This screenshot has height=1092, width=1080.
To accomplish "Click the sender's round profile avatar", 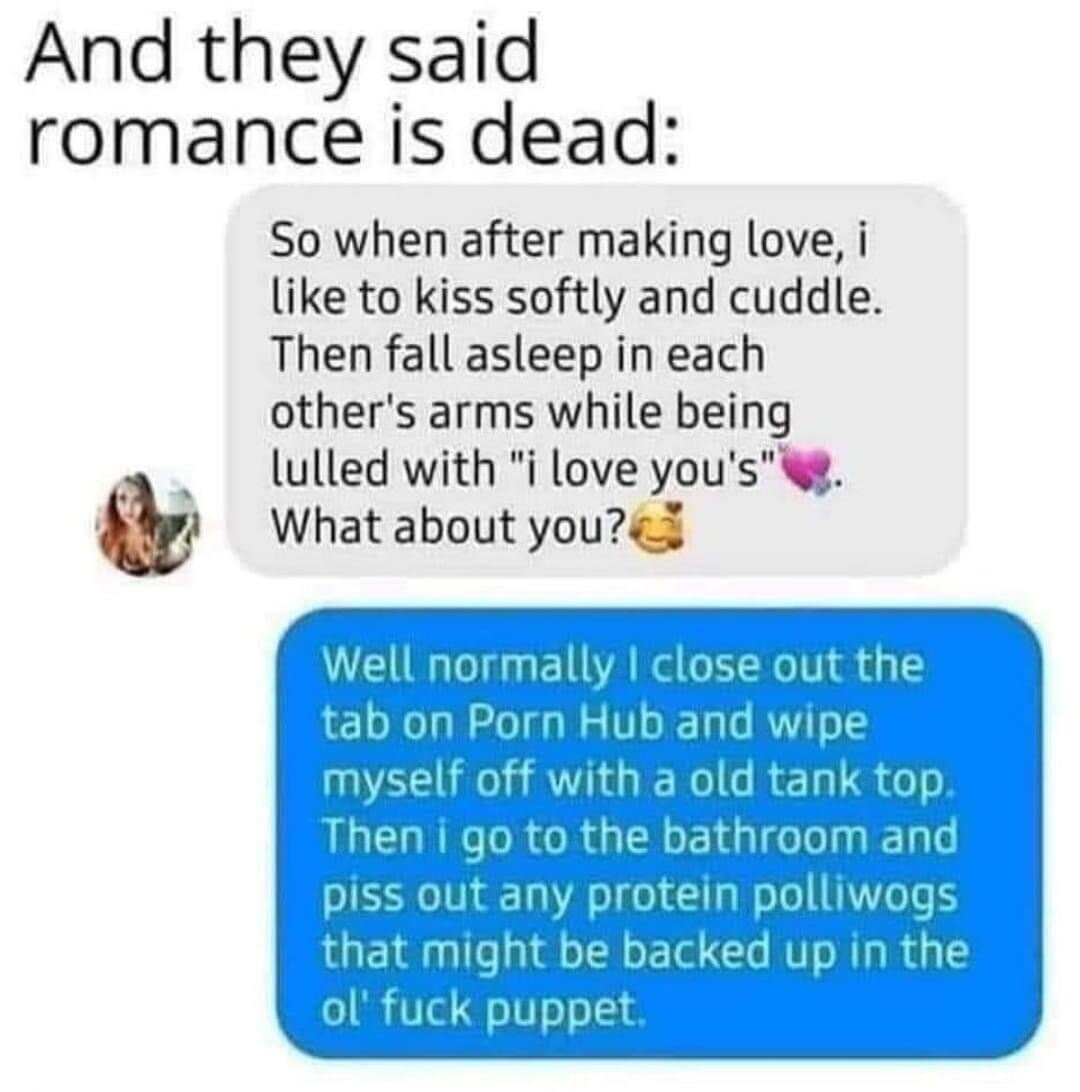I will [x=148, y=524].
